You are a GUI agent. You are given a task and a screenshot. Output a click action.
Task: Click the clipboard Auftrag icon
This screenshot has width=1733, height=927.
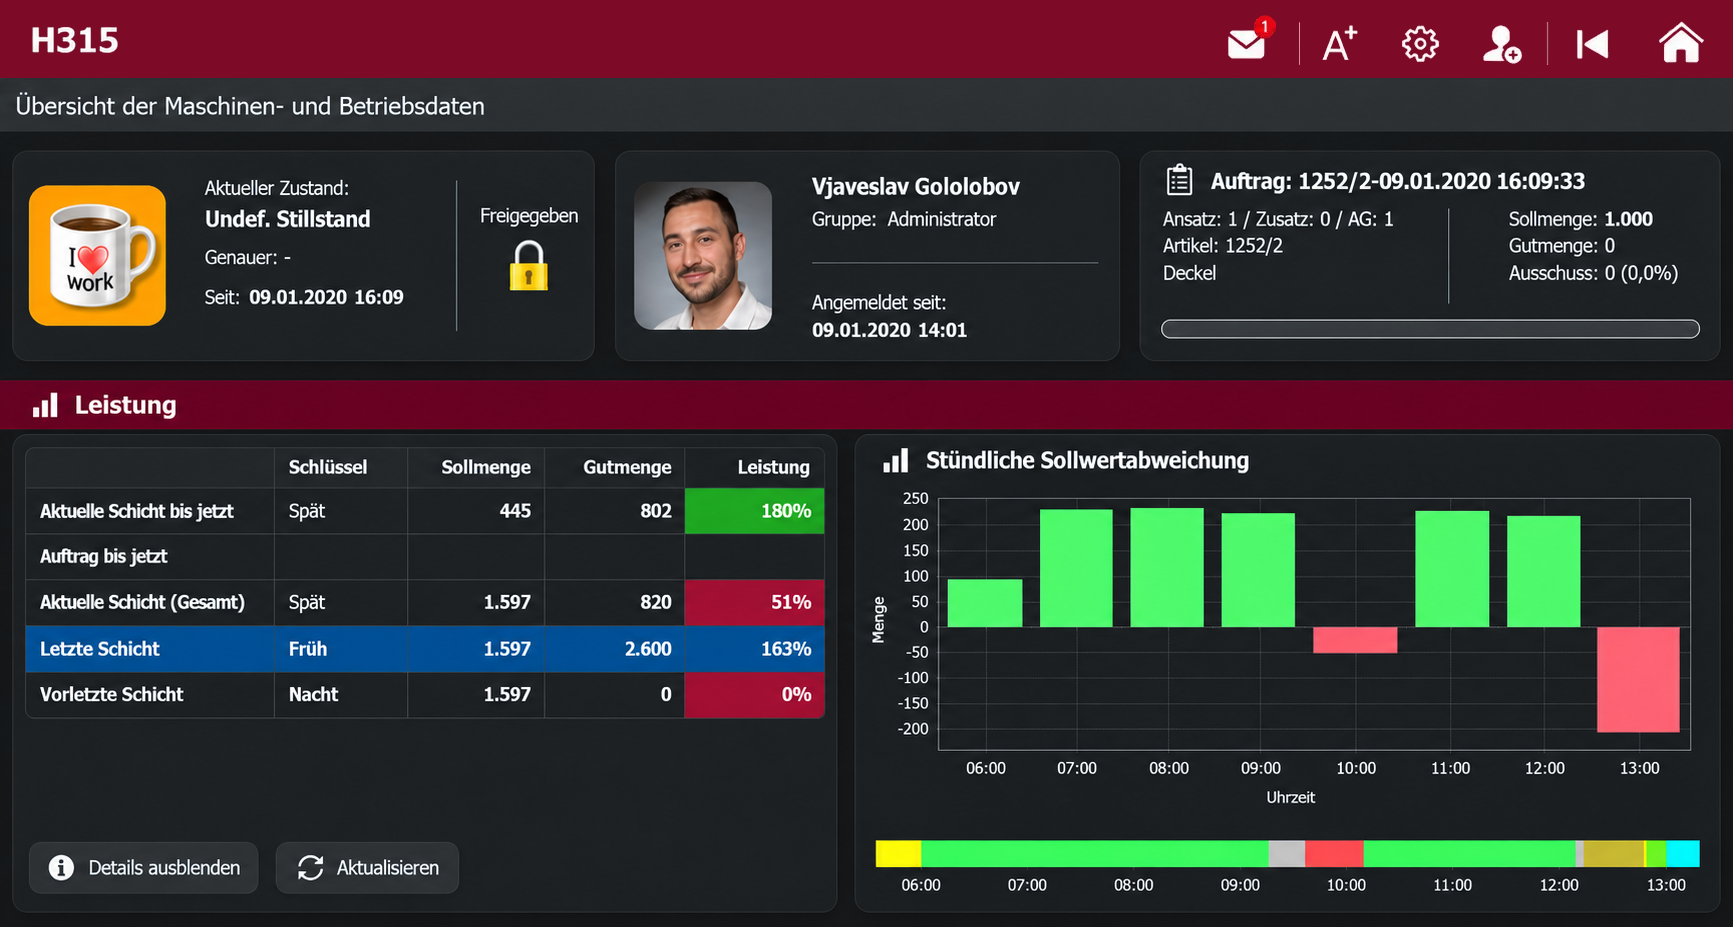click(x=1179, y=180)
